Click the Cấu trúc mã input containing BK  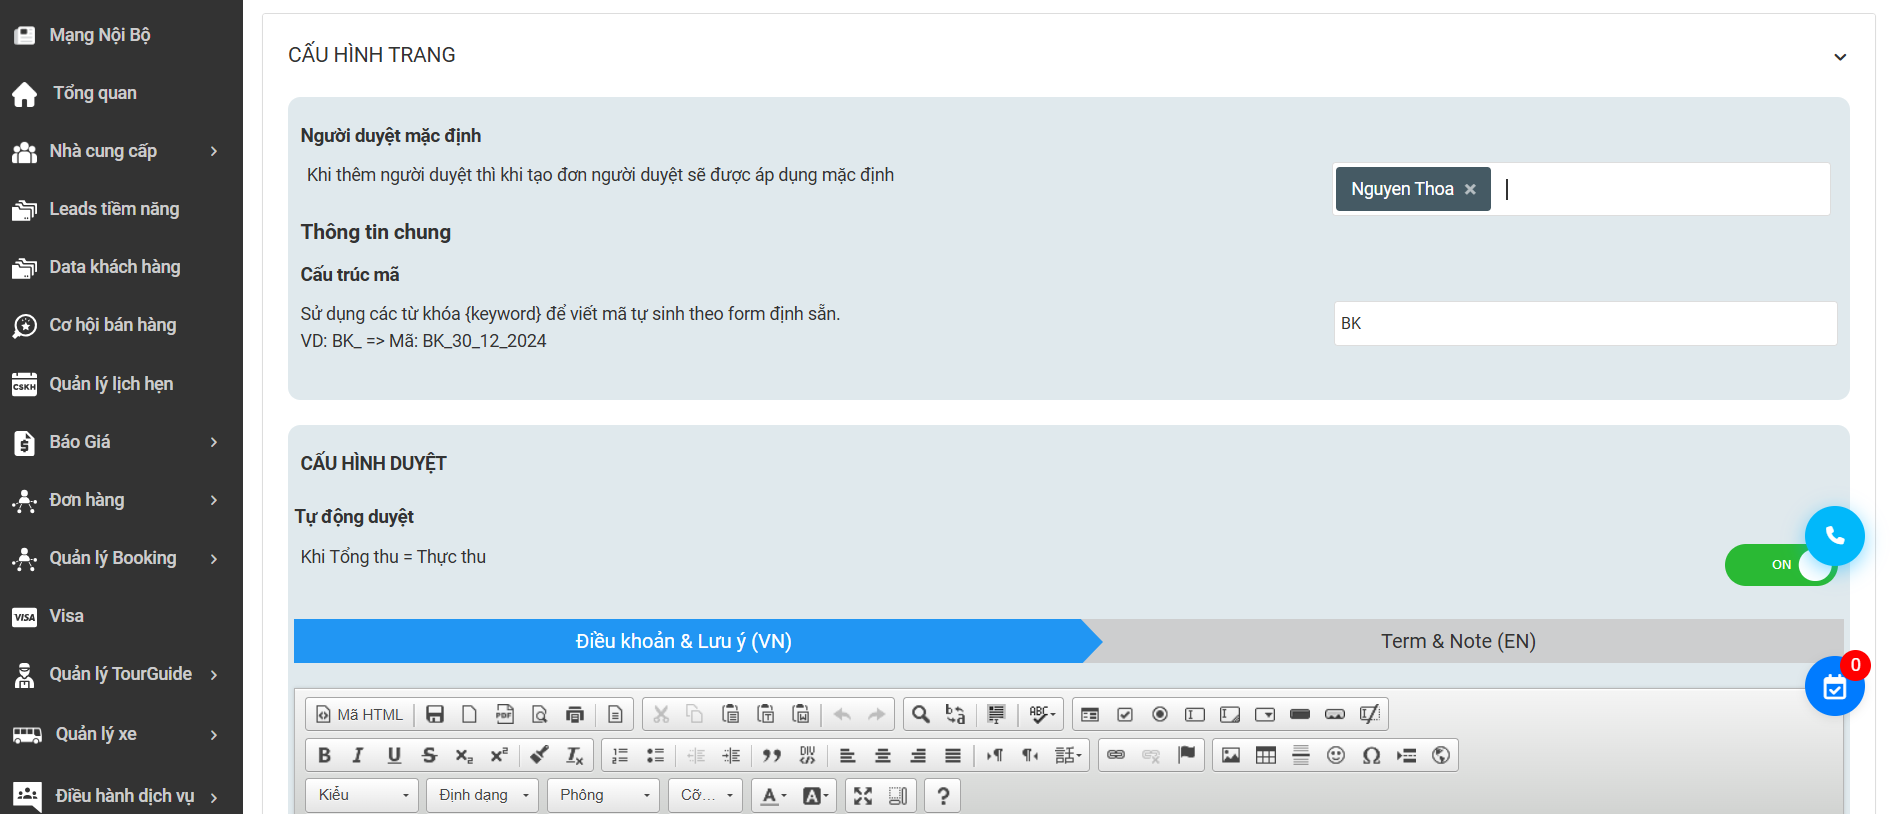tap(1584, 324)
